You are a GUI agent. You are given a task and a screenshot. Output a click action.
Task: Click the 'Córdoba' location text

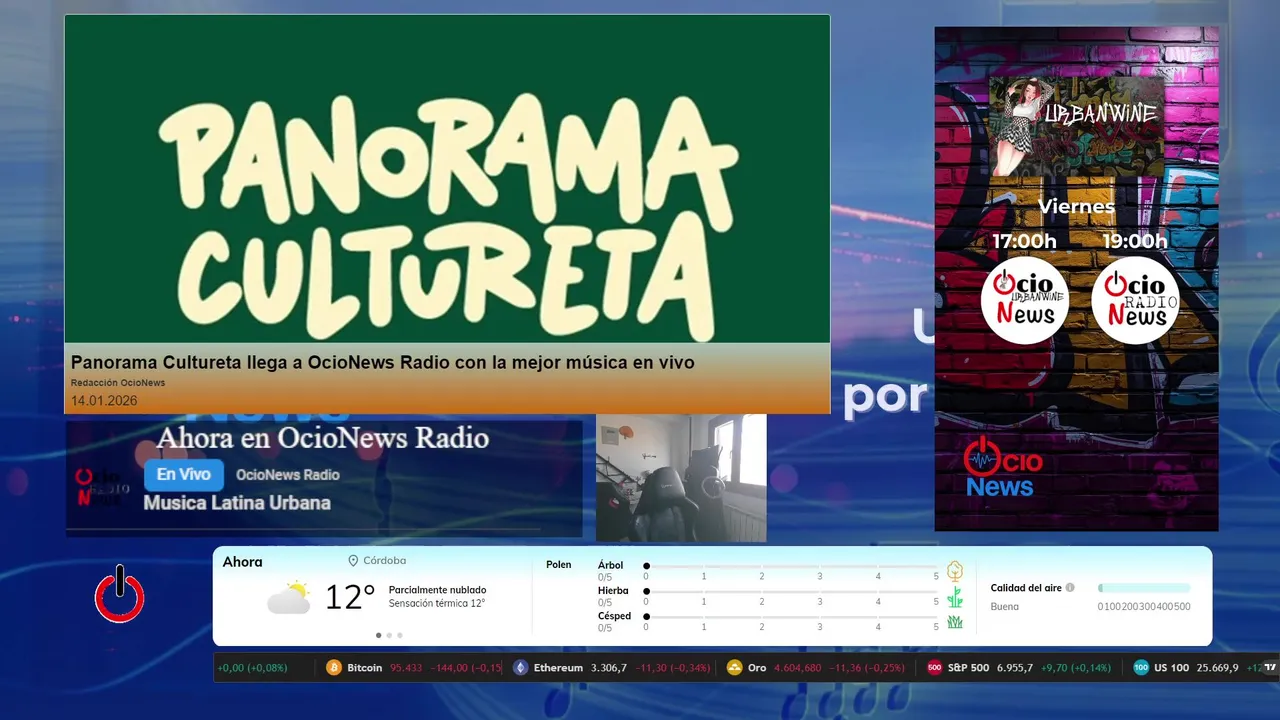(385, 561)
